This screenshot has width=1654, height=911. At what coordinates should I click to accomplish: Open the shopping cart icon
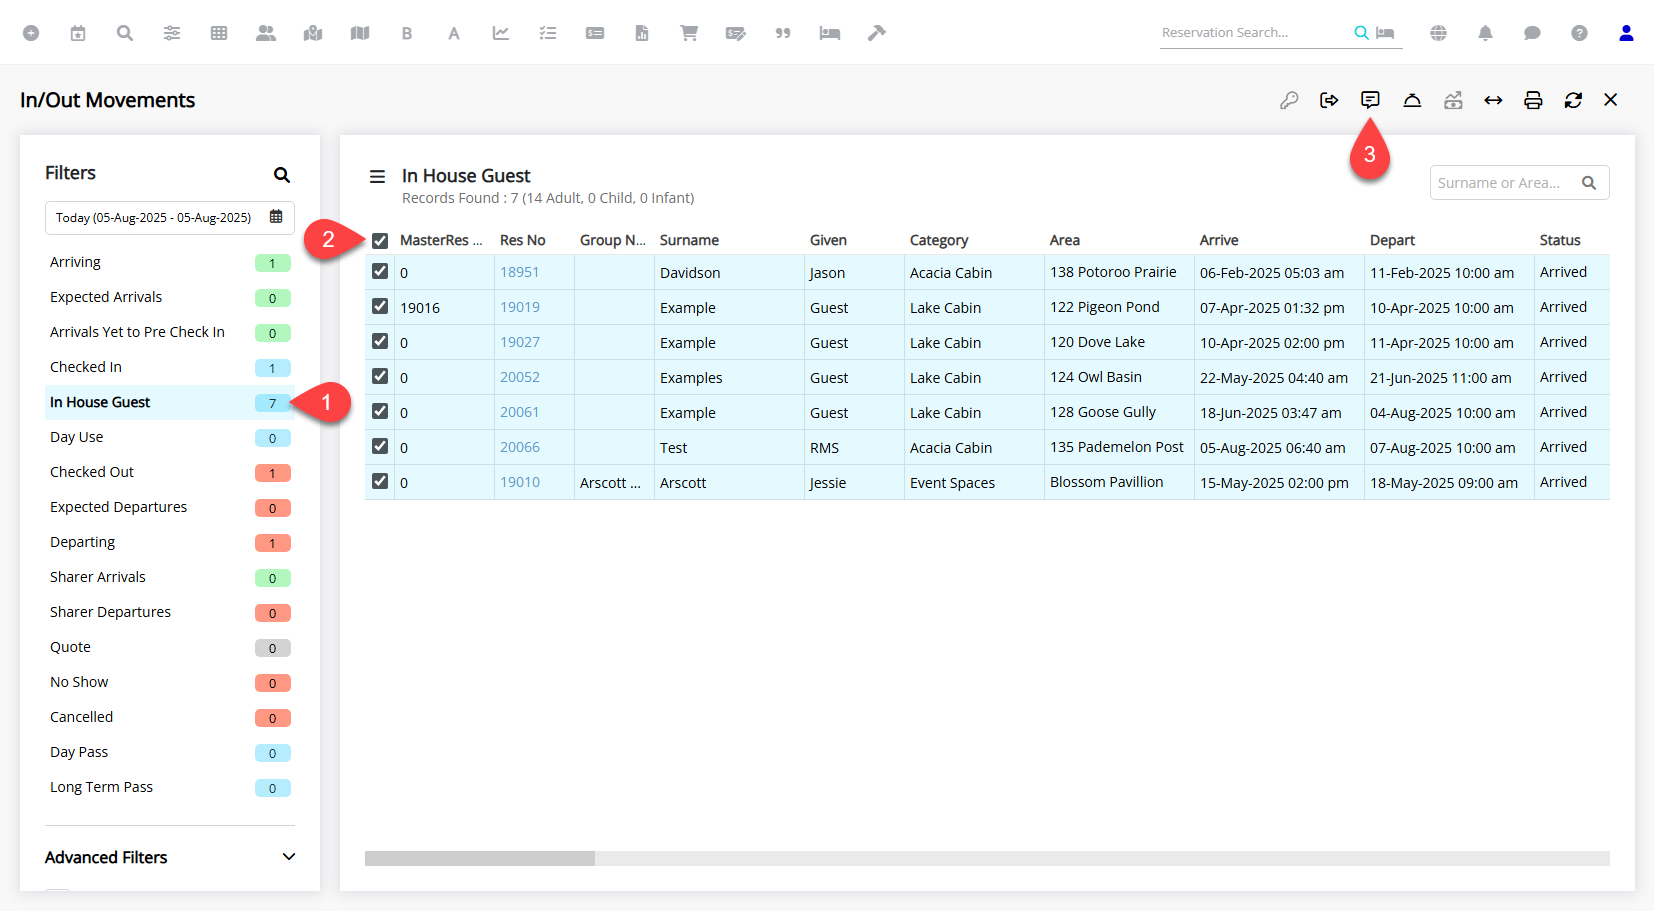pos(689,33)
